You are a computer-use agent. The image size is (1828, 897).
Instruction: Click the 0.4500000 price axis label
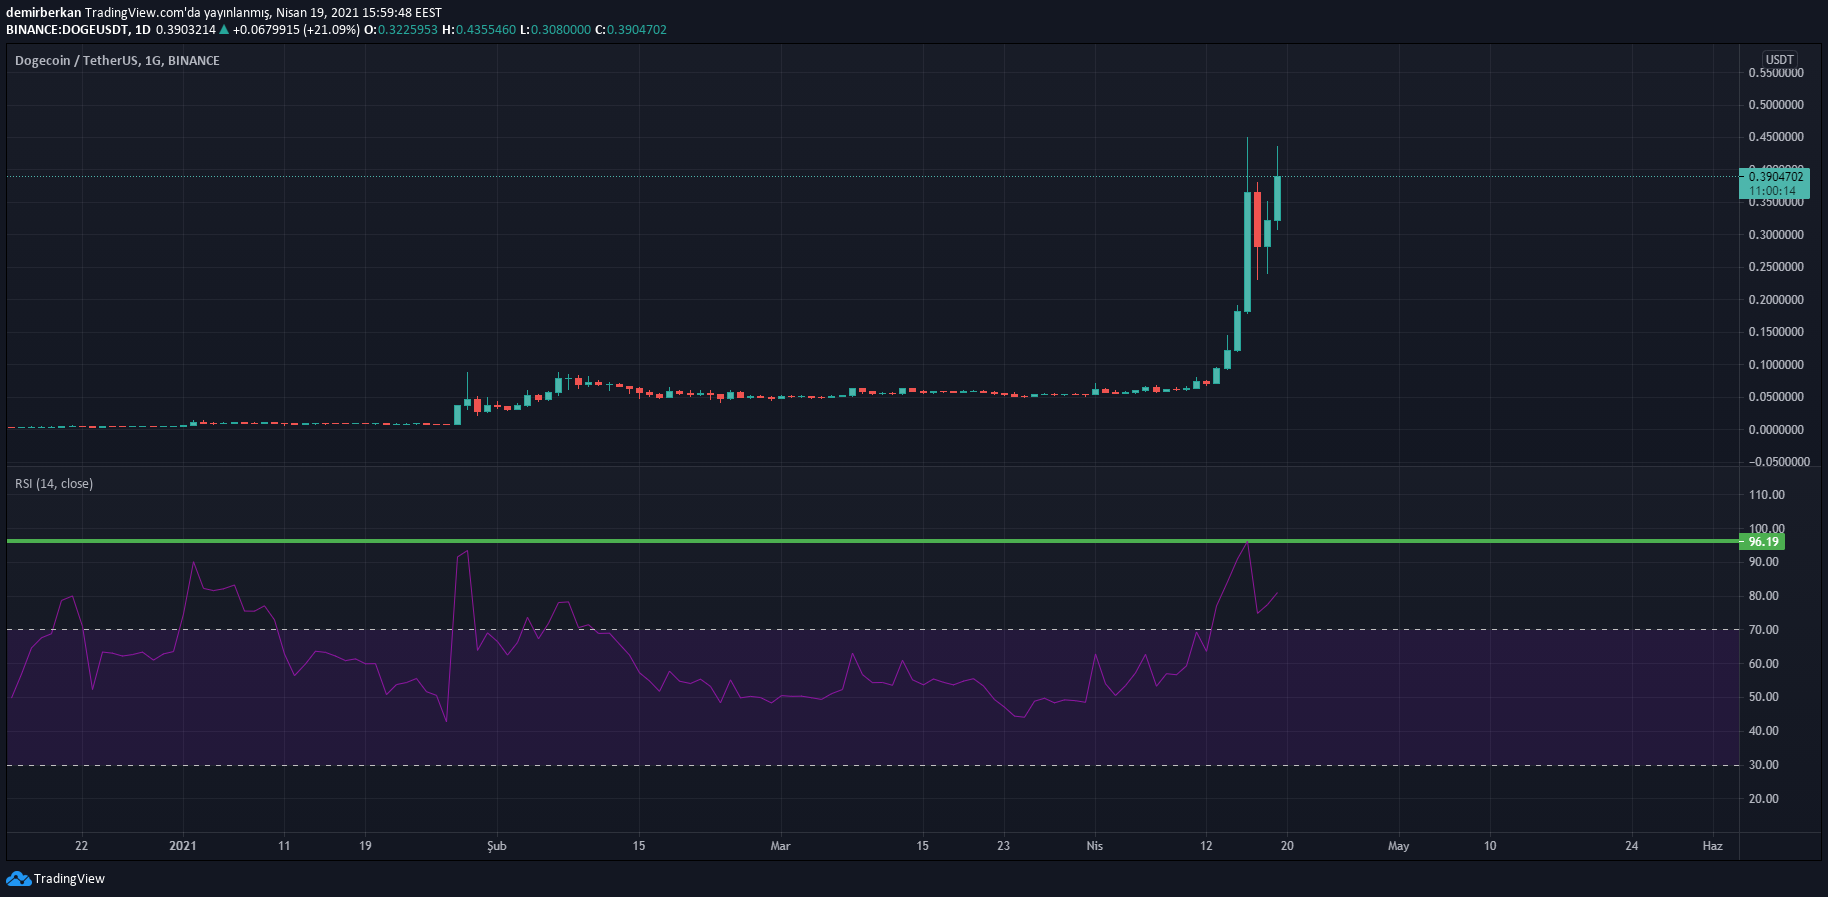(1776, 137)
